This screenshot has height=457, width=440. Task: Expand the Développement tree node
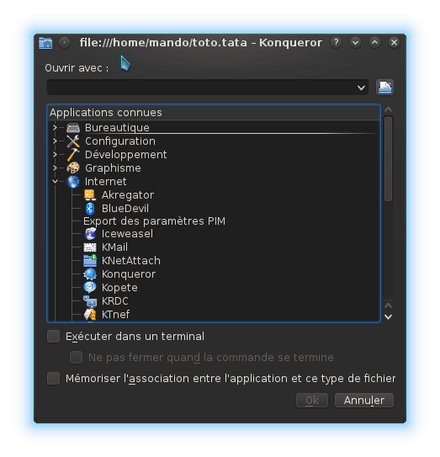click(55, 154)
